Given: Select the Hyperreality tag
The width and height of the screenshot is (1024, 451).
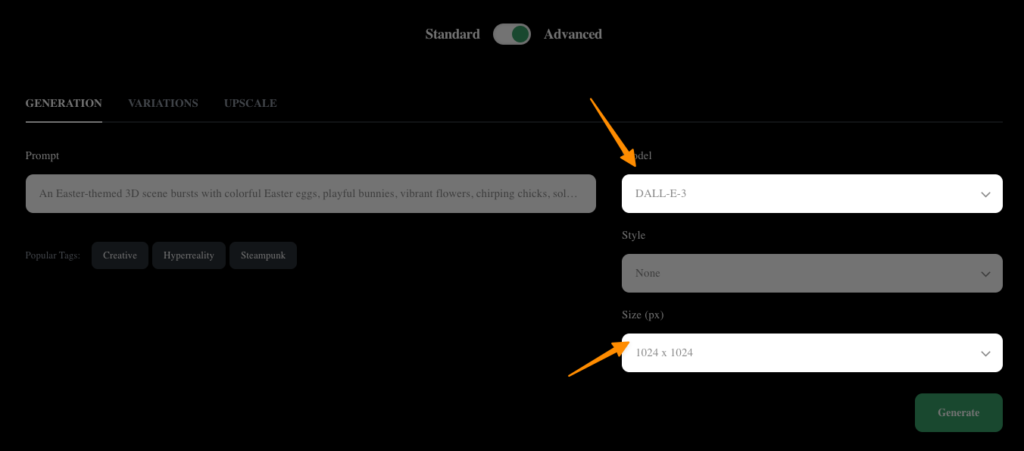Looking at the screenshot, I should 189,256.
